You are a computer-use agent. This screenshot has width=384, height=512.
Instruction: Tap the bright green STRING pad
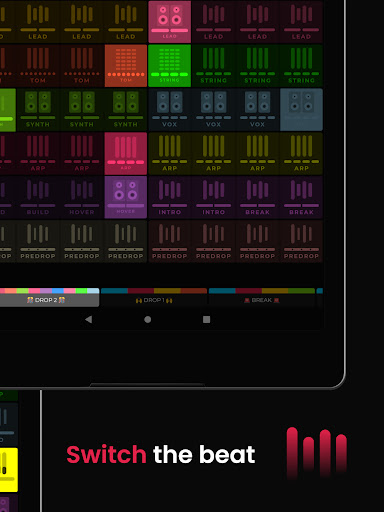point(169,66)
